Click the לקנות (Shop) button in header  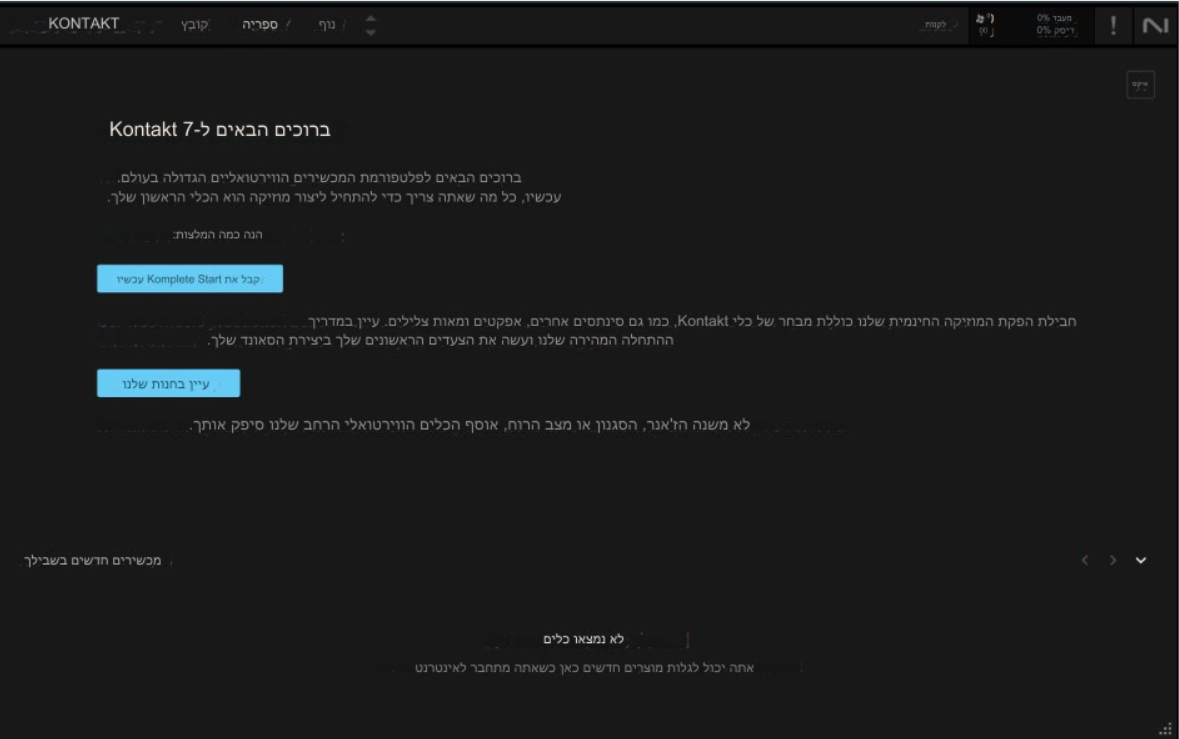point(935,25)
